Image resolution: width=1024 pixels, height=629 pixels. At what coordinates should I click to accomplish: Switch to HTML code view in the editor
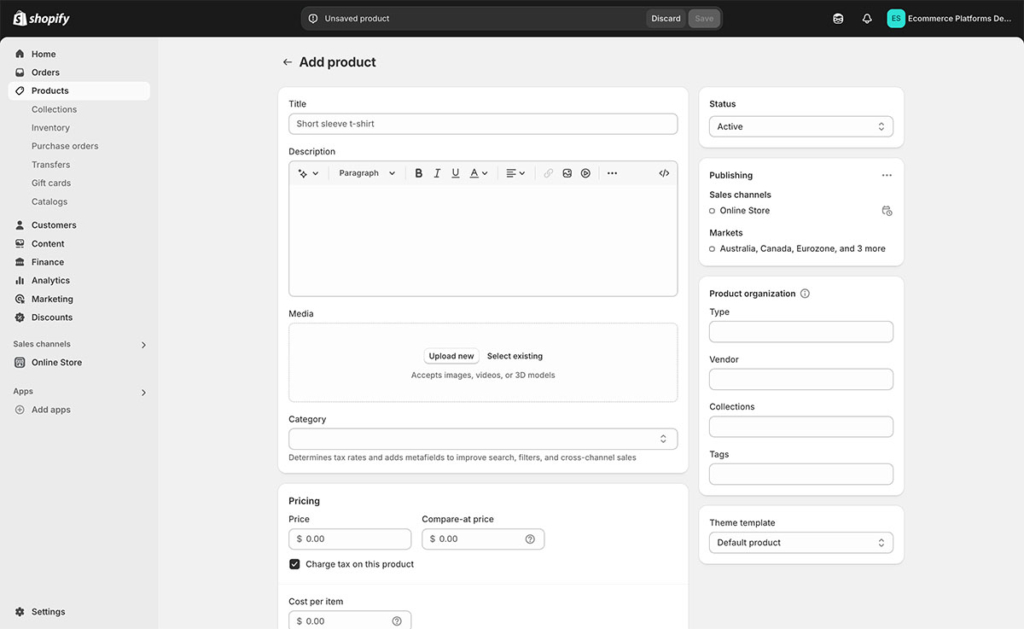[663, 172]
